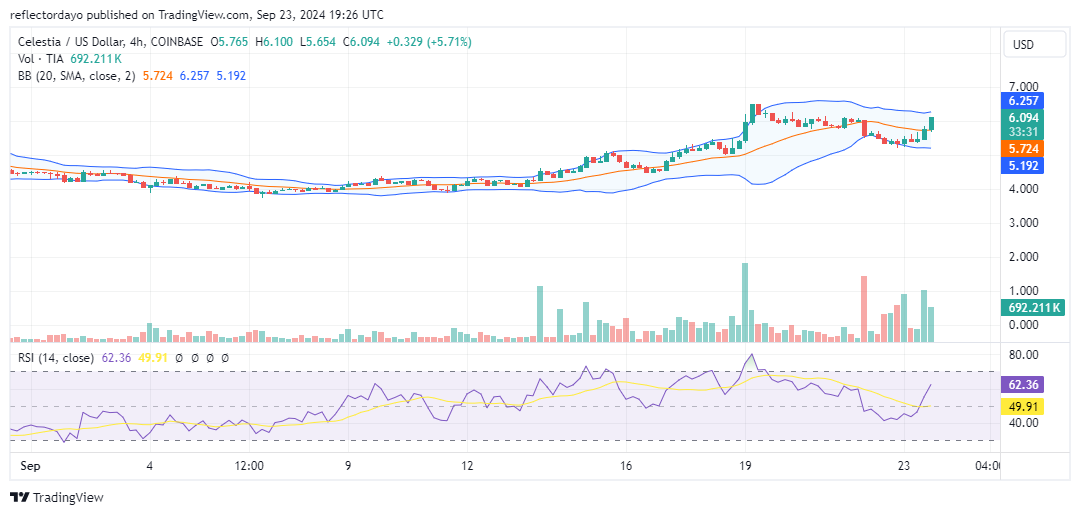Click the 40.00 RSI axis tick
The image size is (1080, 515).
[1024, 422]
